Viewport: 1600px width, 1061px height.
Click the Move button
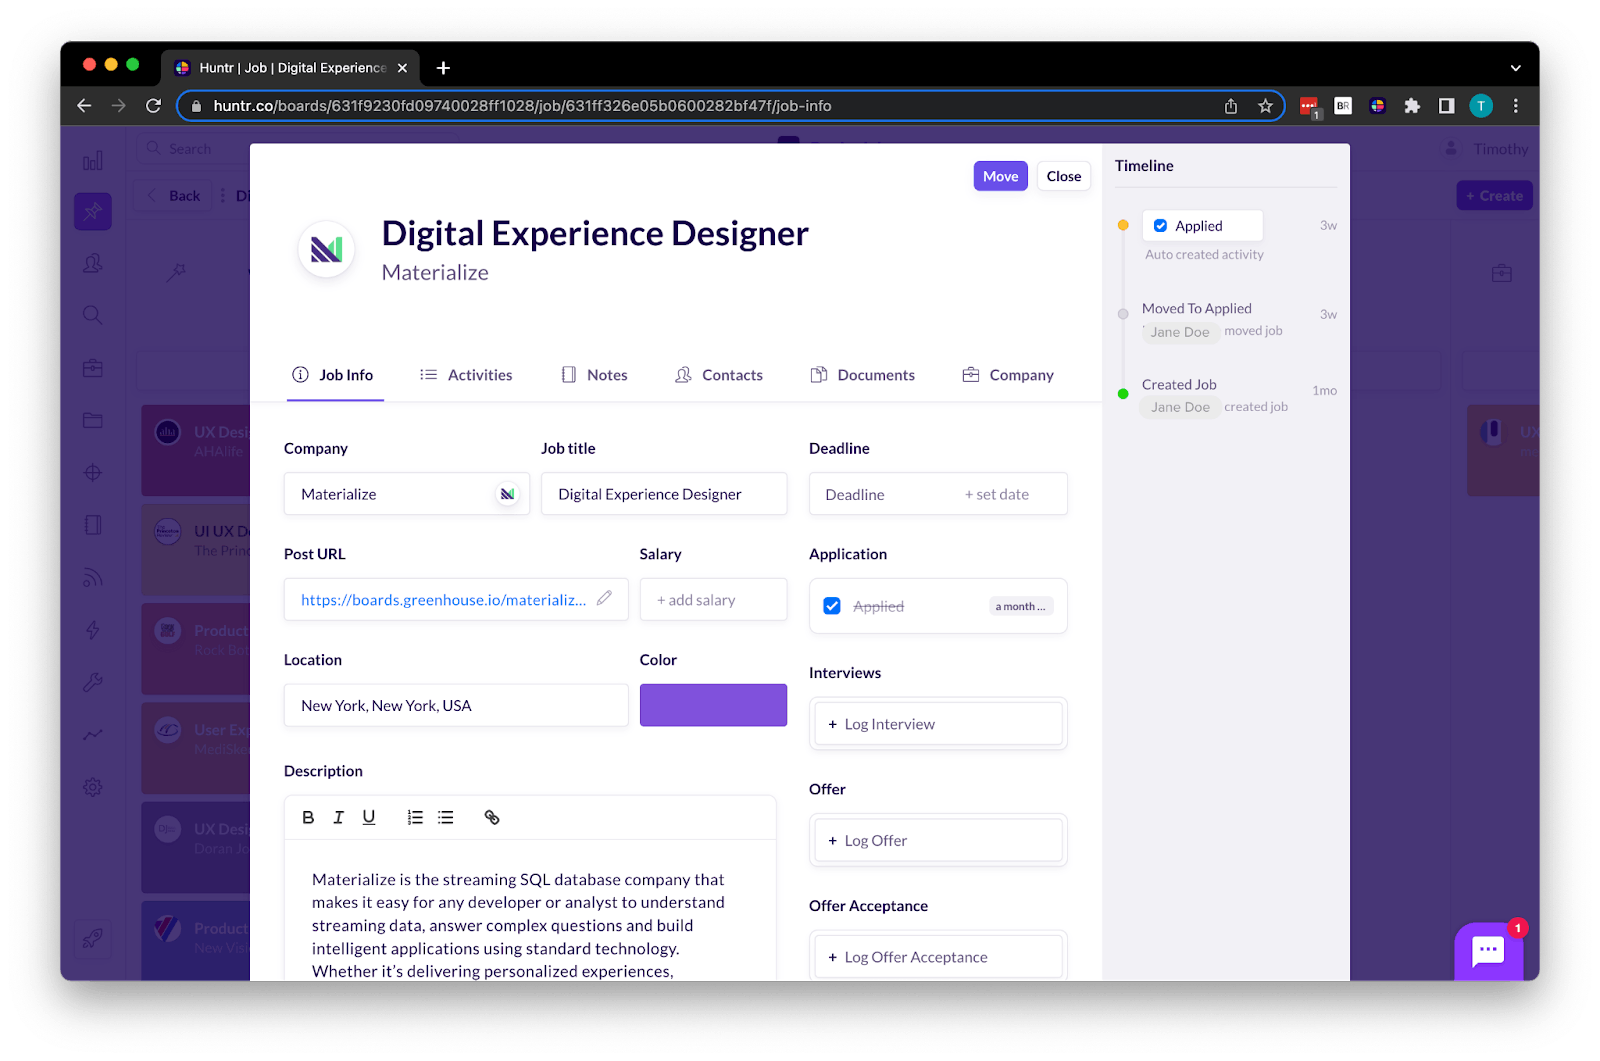[x=1000, y=176]
